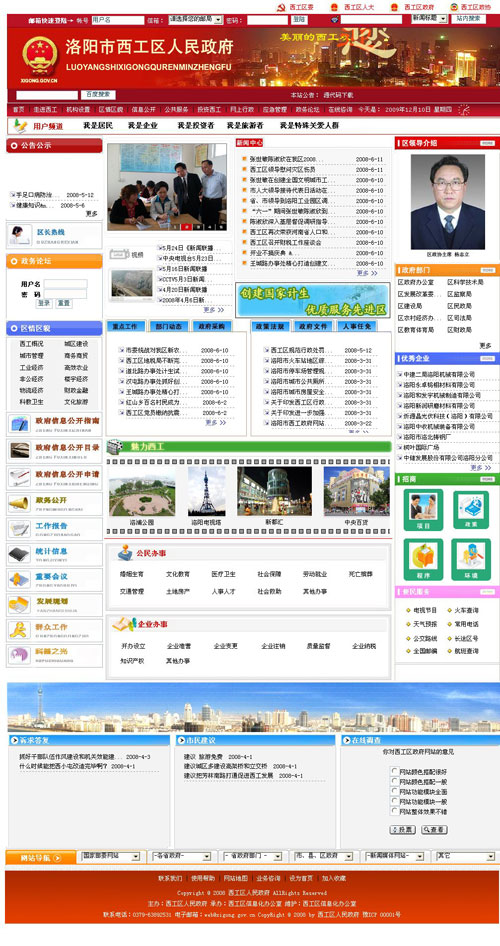The width and height of the screenshot is (500, 946).
Task: Click the 更多 link under 优秀企业
Action: pyautogui.click(x=481, y=468)
